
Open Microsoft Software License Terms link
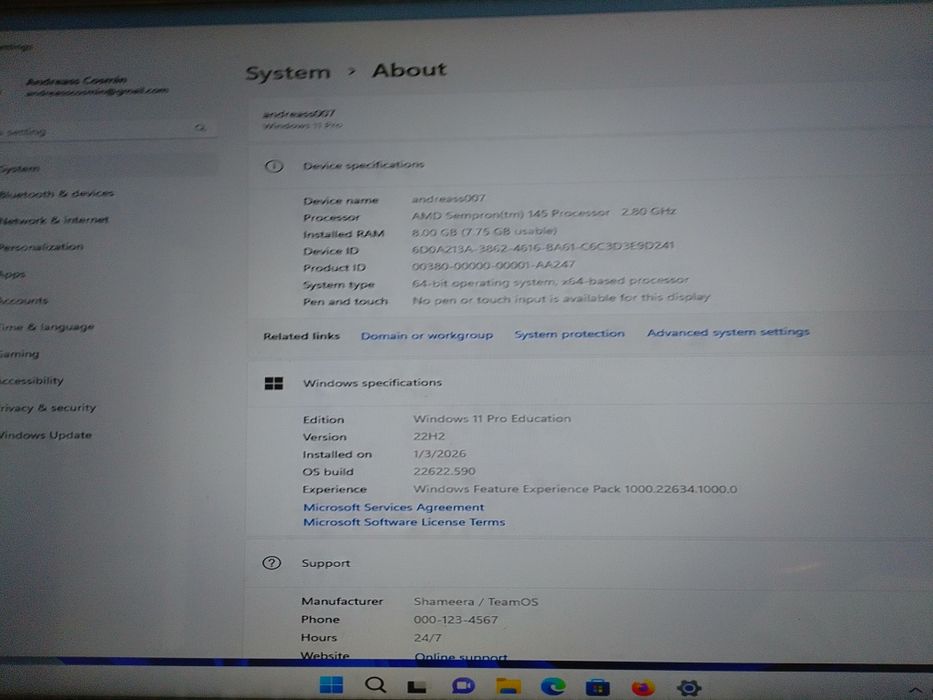pyautogui.click(x=404, y=522)
